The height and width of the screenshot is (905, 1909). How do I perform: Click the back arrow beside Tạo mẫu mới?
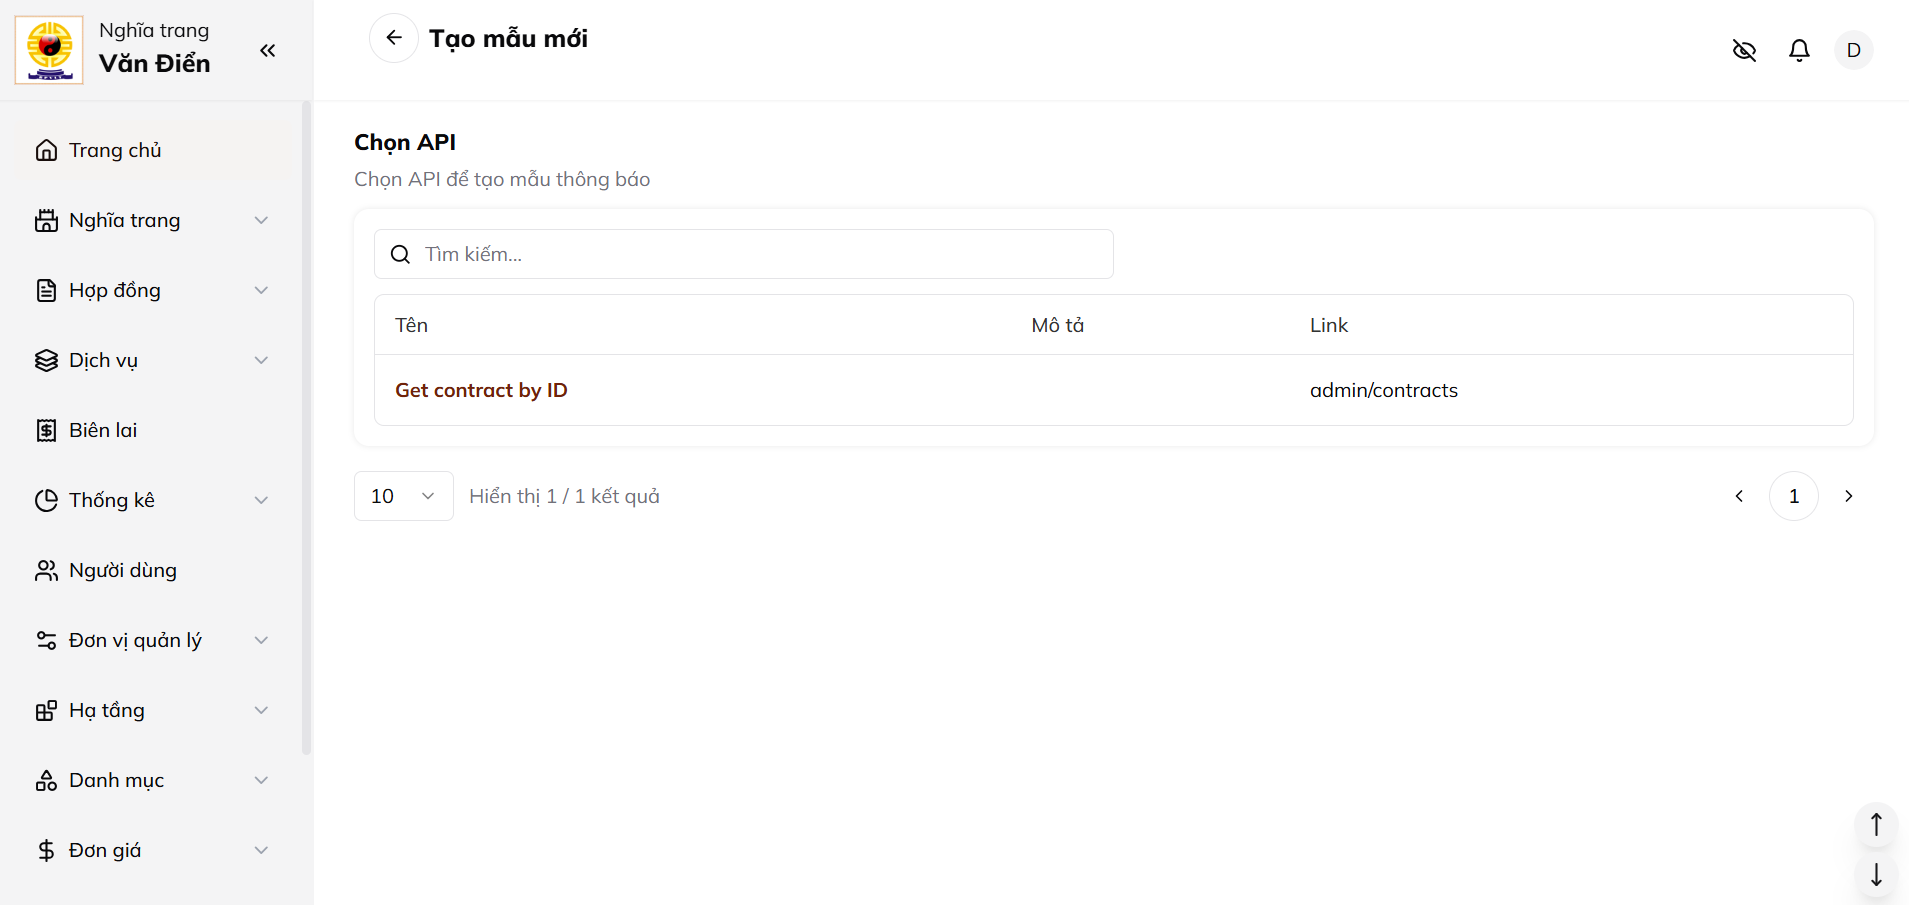pyautogui.click(x=394, y=38)
